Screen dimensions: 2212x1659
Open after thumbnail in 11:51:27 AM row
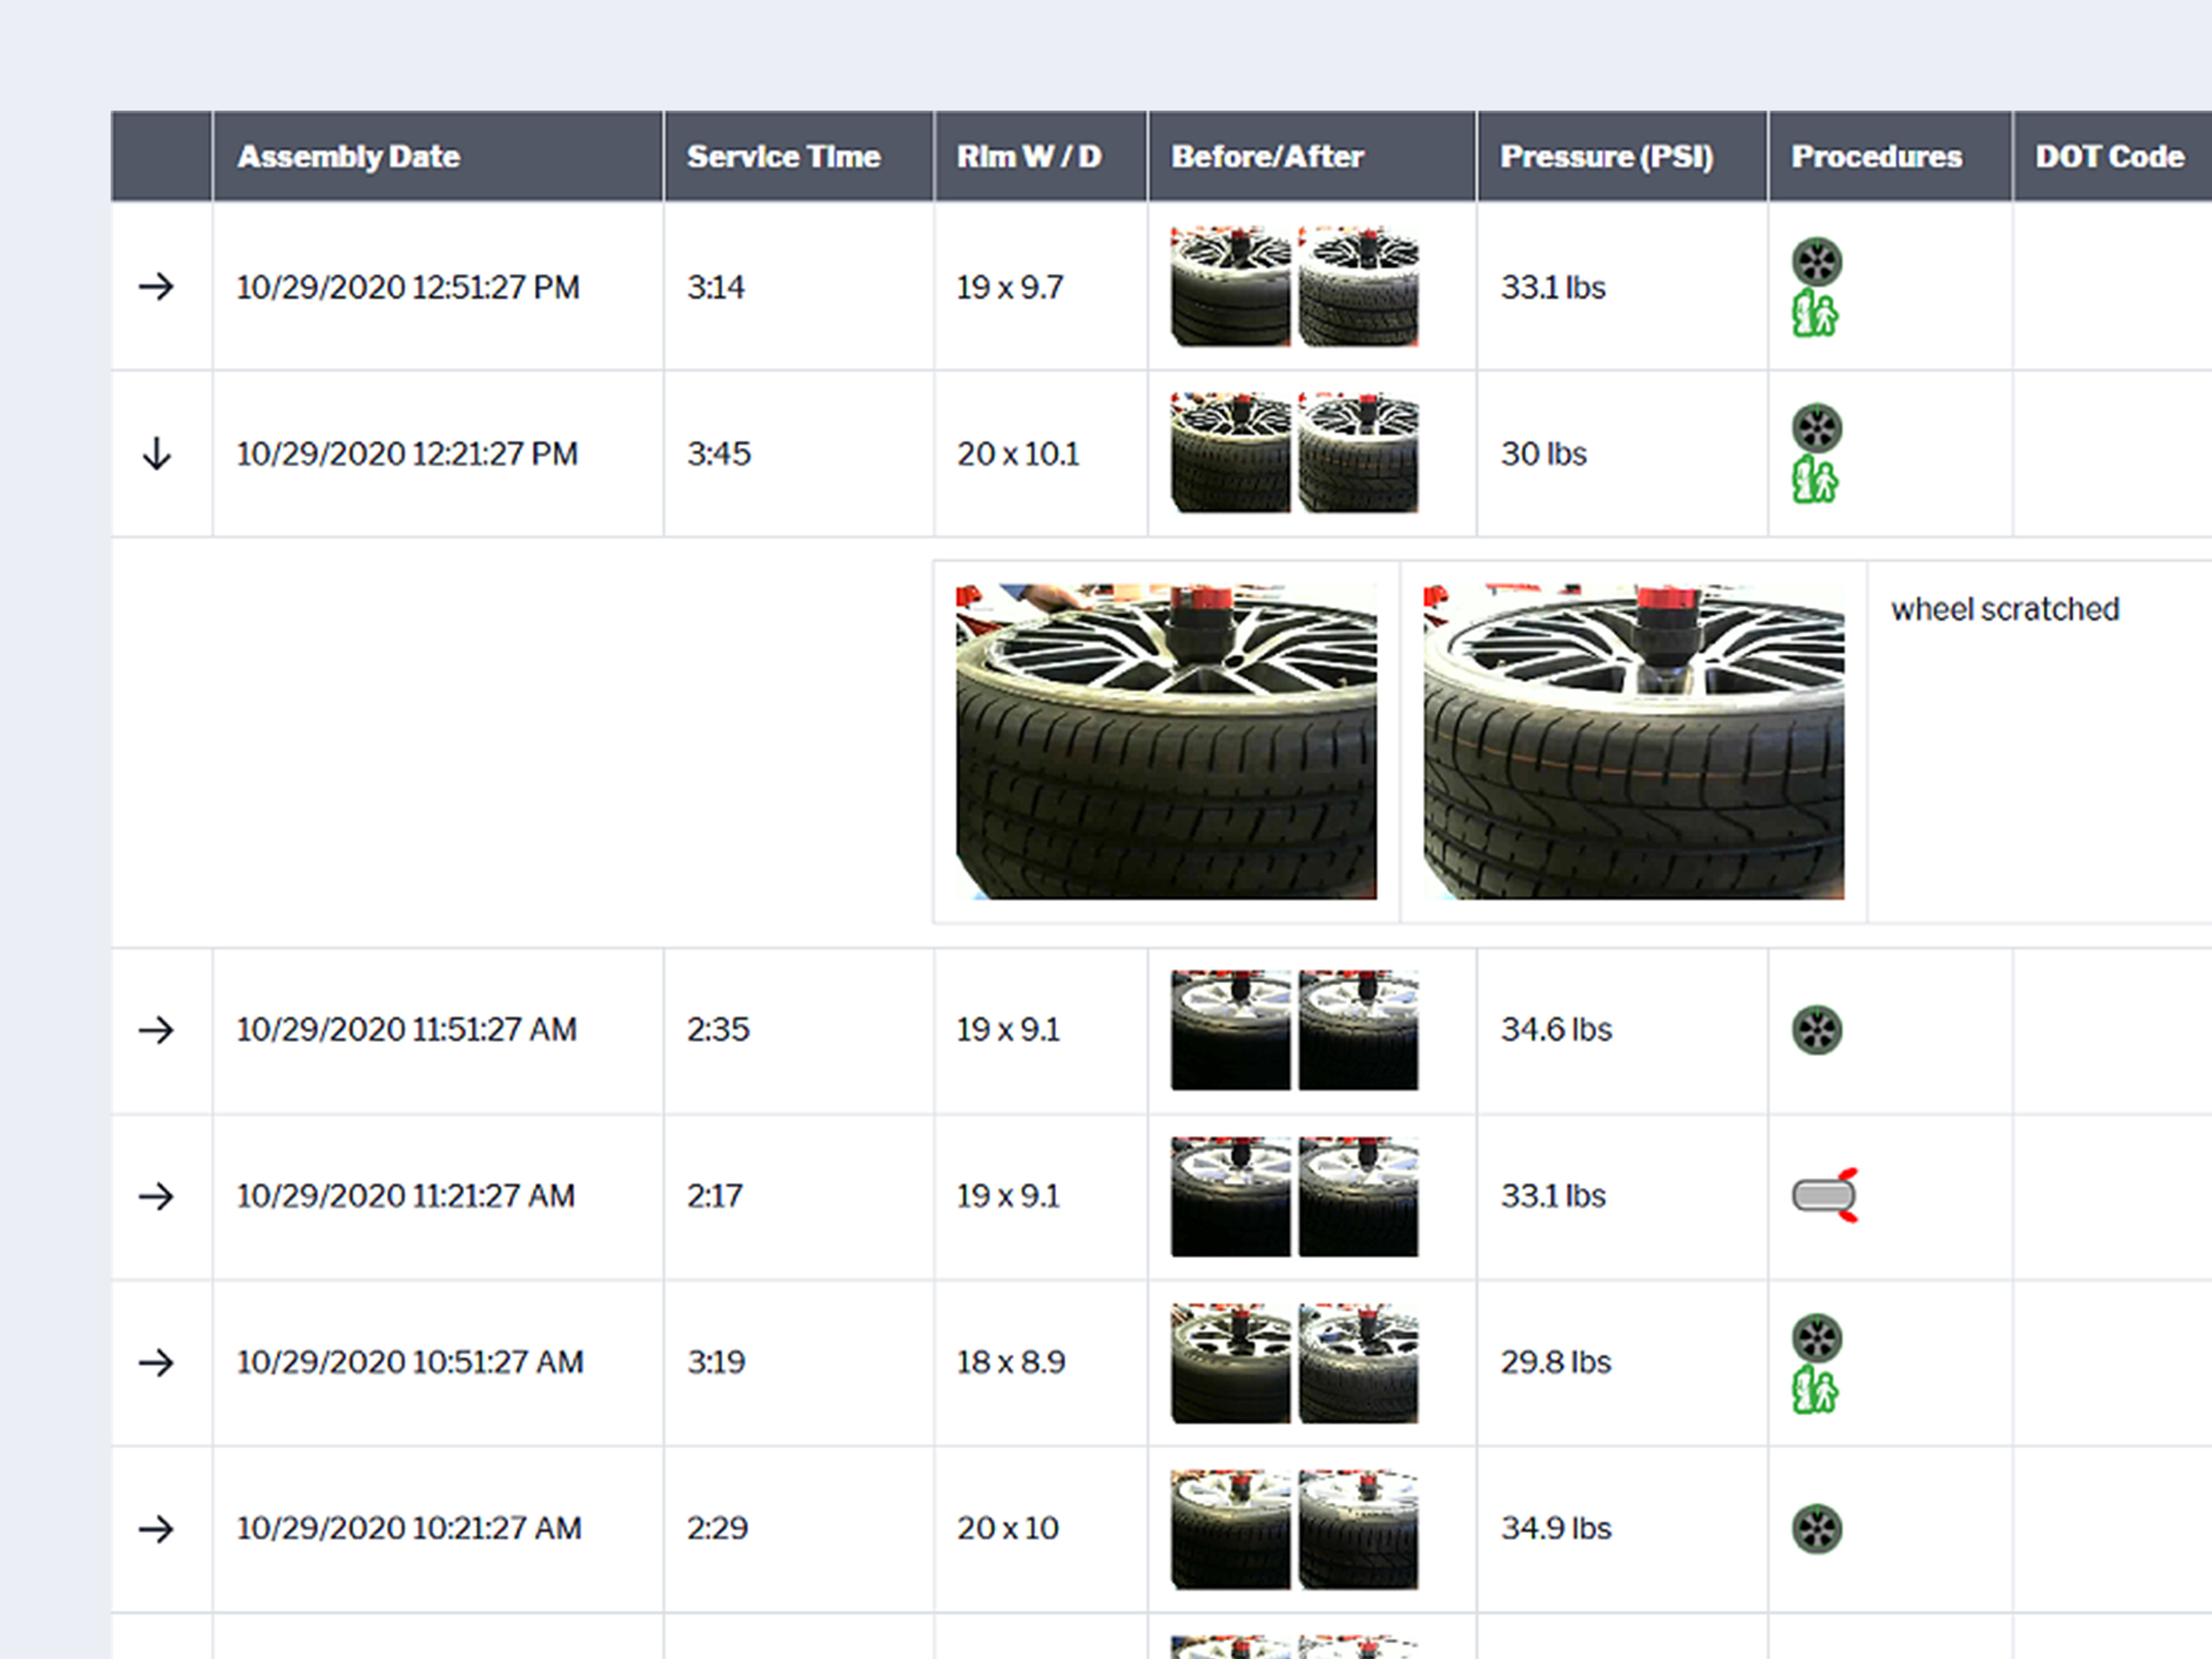pos(1358,1030)
